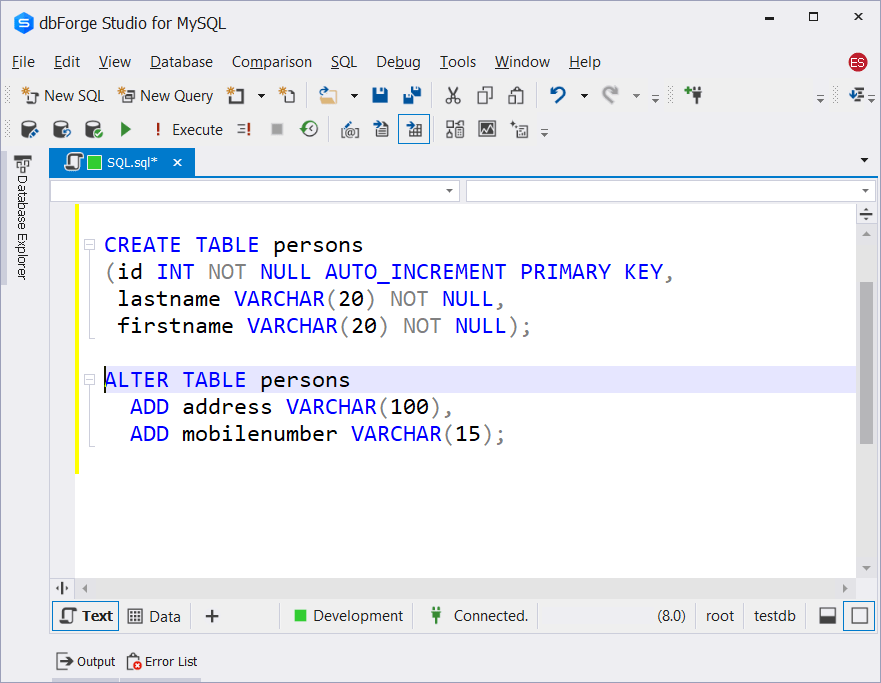The image size is (881, 683).
Task: Click the new document icon
Action: click(x=287, y=96)
